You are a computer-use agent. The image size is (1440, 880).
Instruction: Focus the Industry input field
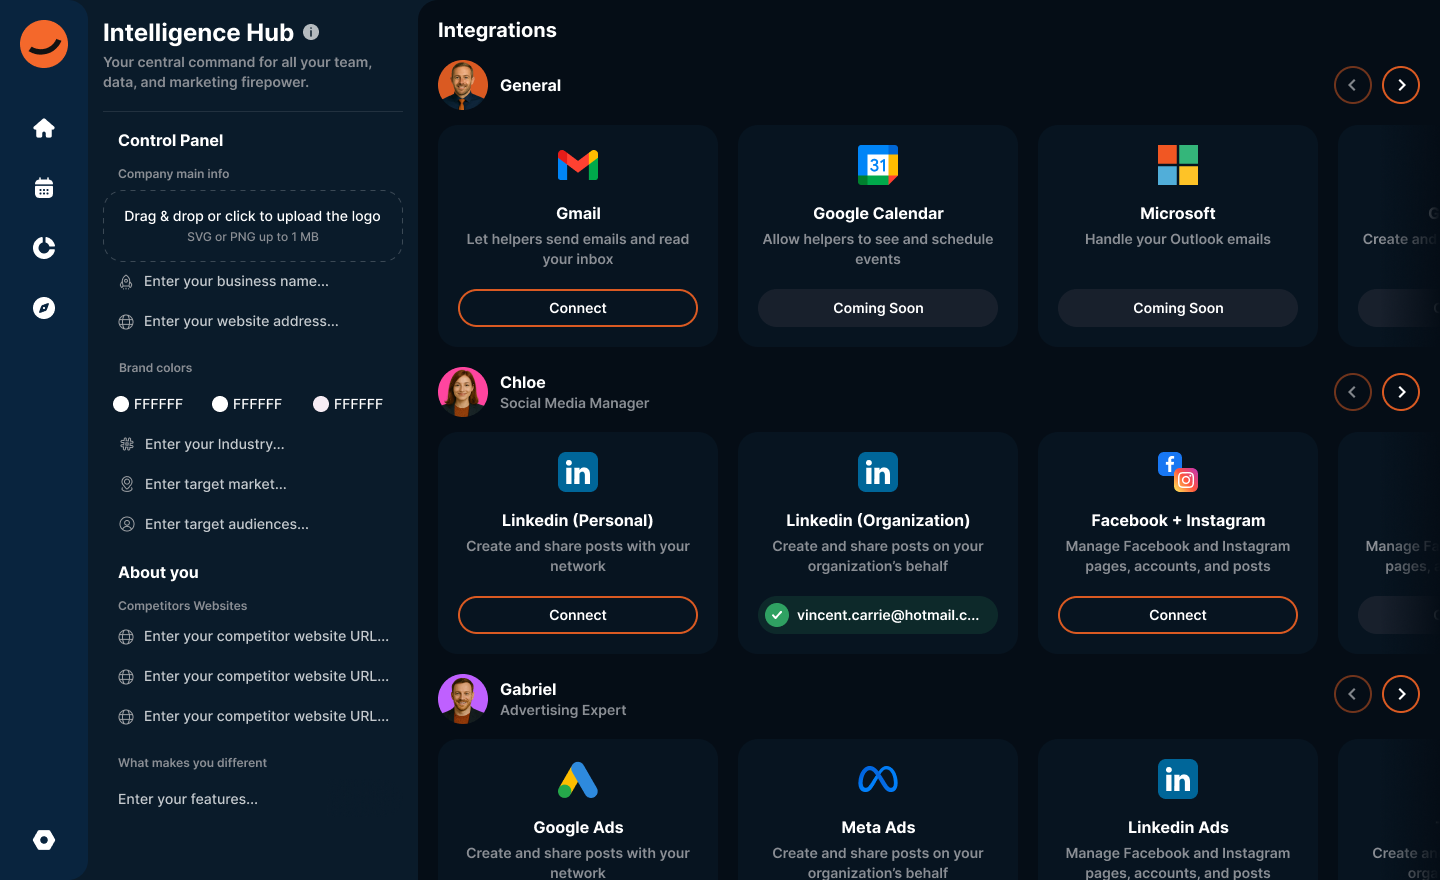(253, 444)
